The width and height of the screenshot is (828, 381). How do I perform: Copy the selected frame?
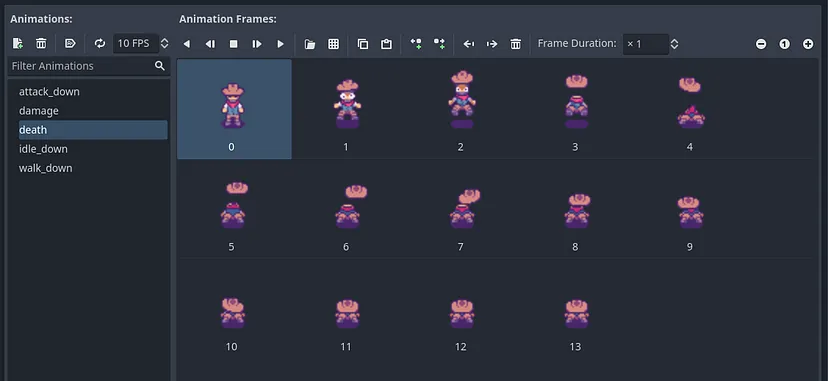tap(363, 44)
